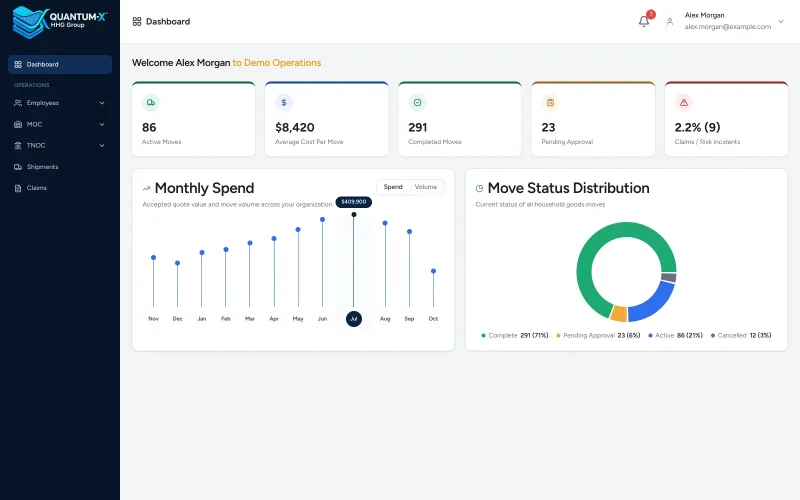Viewport: 800px width, 500px height.
Task: Click the Nov data point on chart
Action: [x=153, y=258]
